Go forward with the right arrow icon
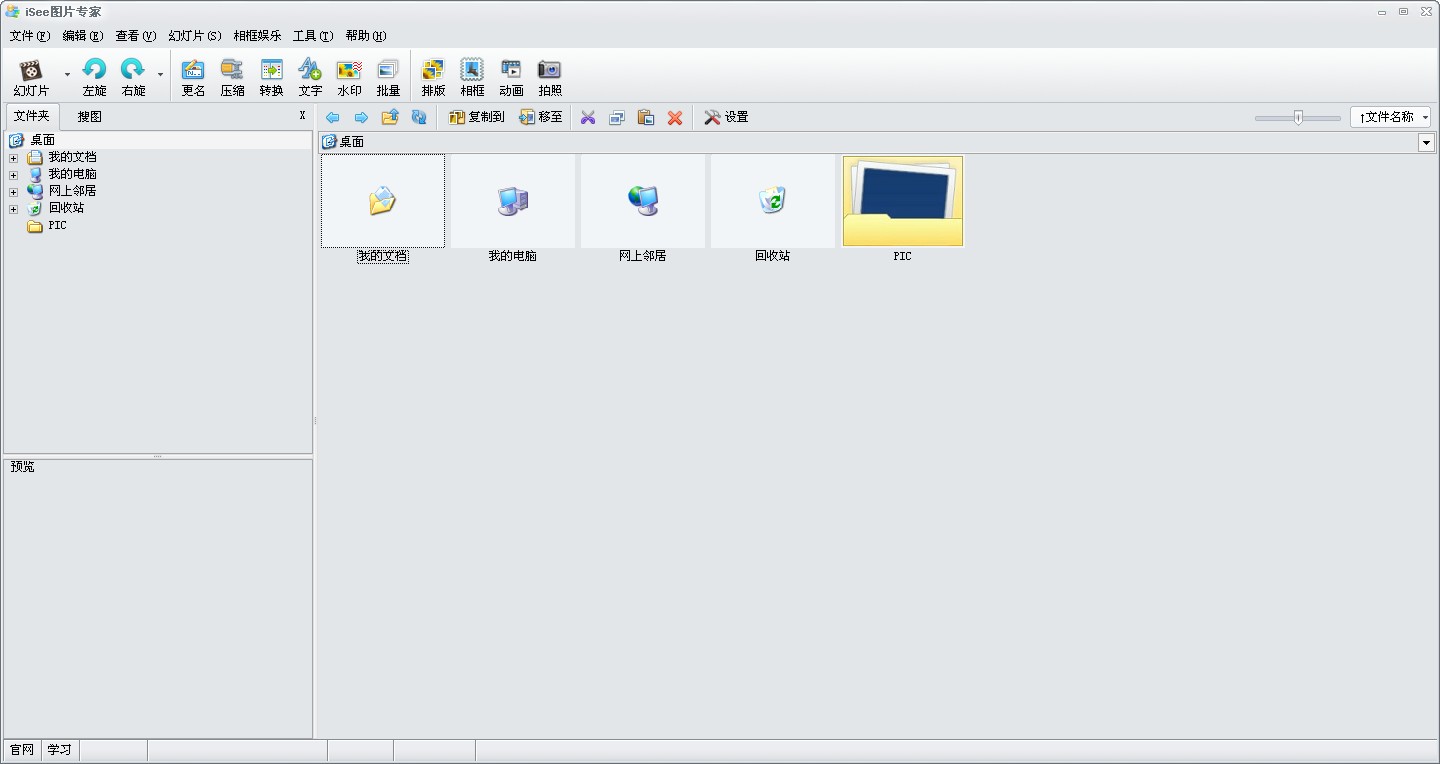 coord(361,117)
